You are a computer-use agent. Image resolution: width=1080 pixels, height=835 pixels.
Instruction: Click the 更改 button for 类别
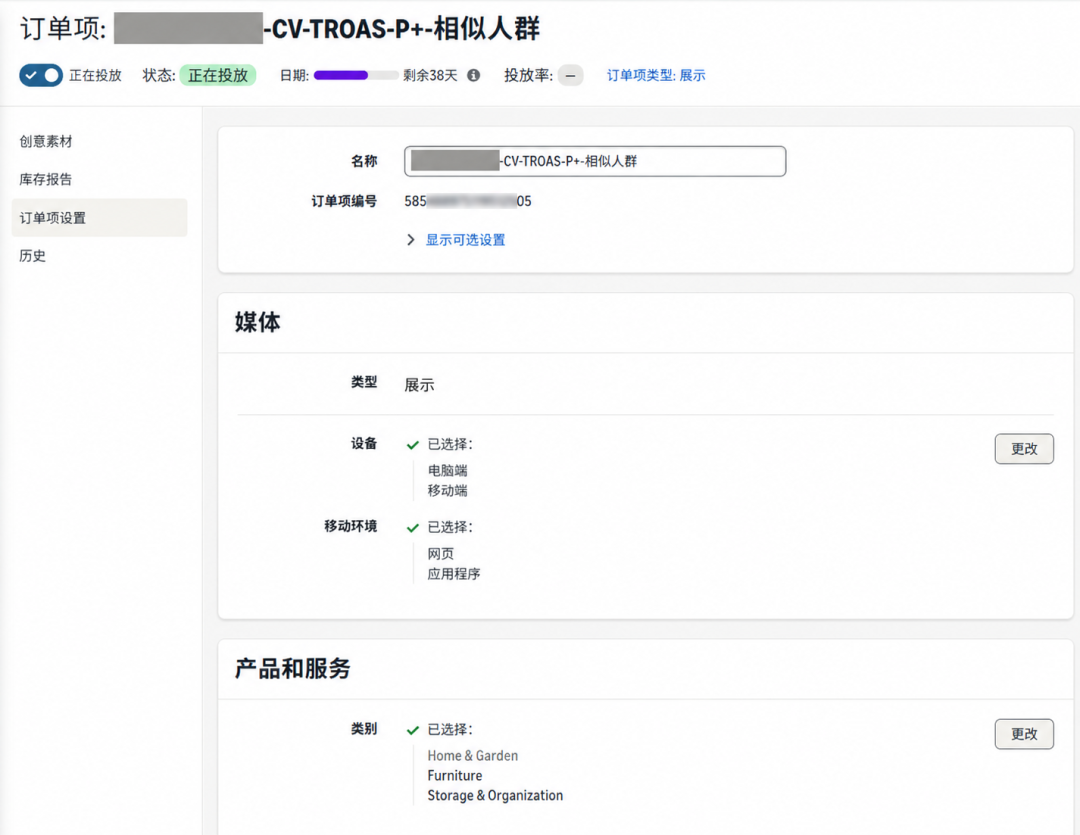click(1024, 734)
